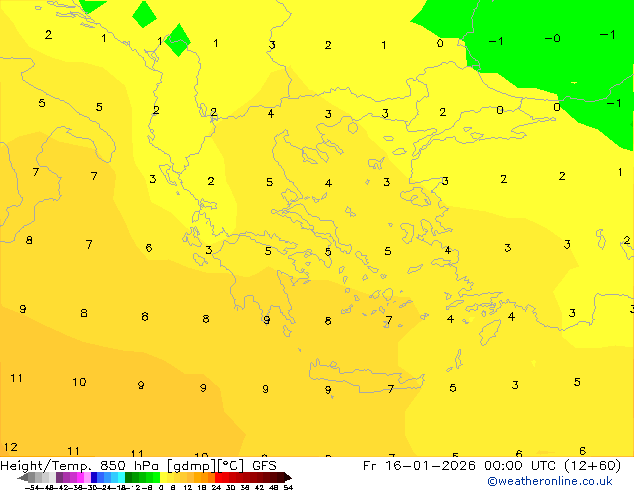This screenshot has height=490, width=634.
Task: Pick the dark blue swatch in the legend
Action: (94, 477)
